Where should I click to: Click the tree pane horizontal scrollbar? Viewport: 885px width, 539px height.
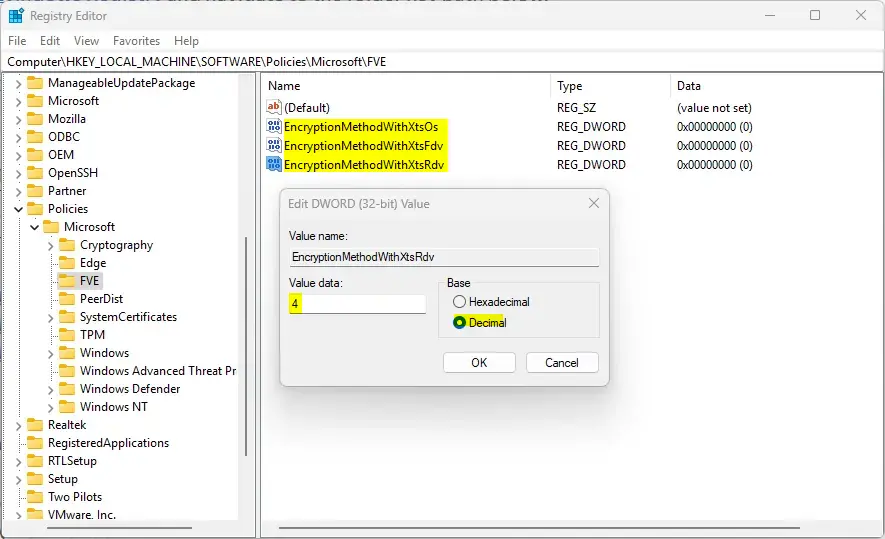pyautogui.click(x=120, y=528)
